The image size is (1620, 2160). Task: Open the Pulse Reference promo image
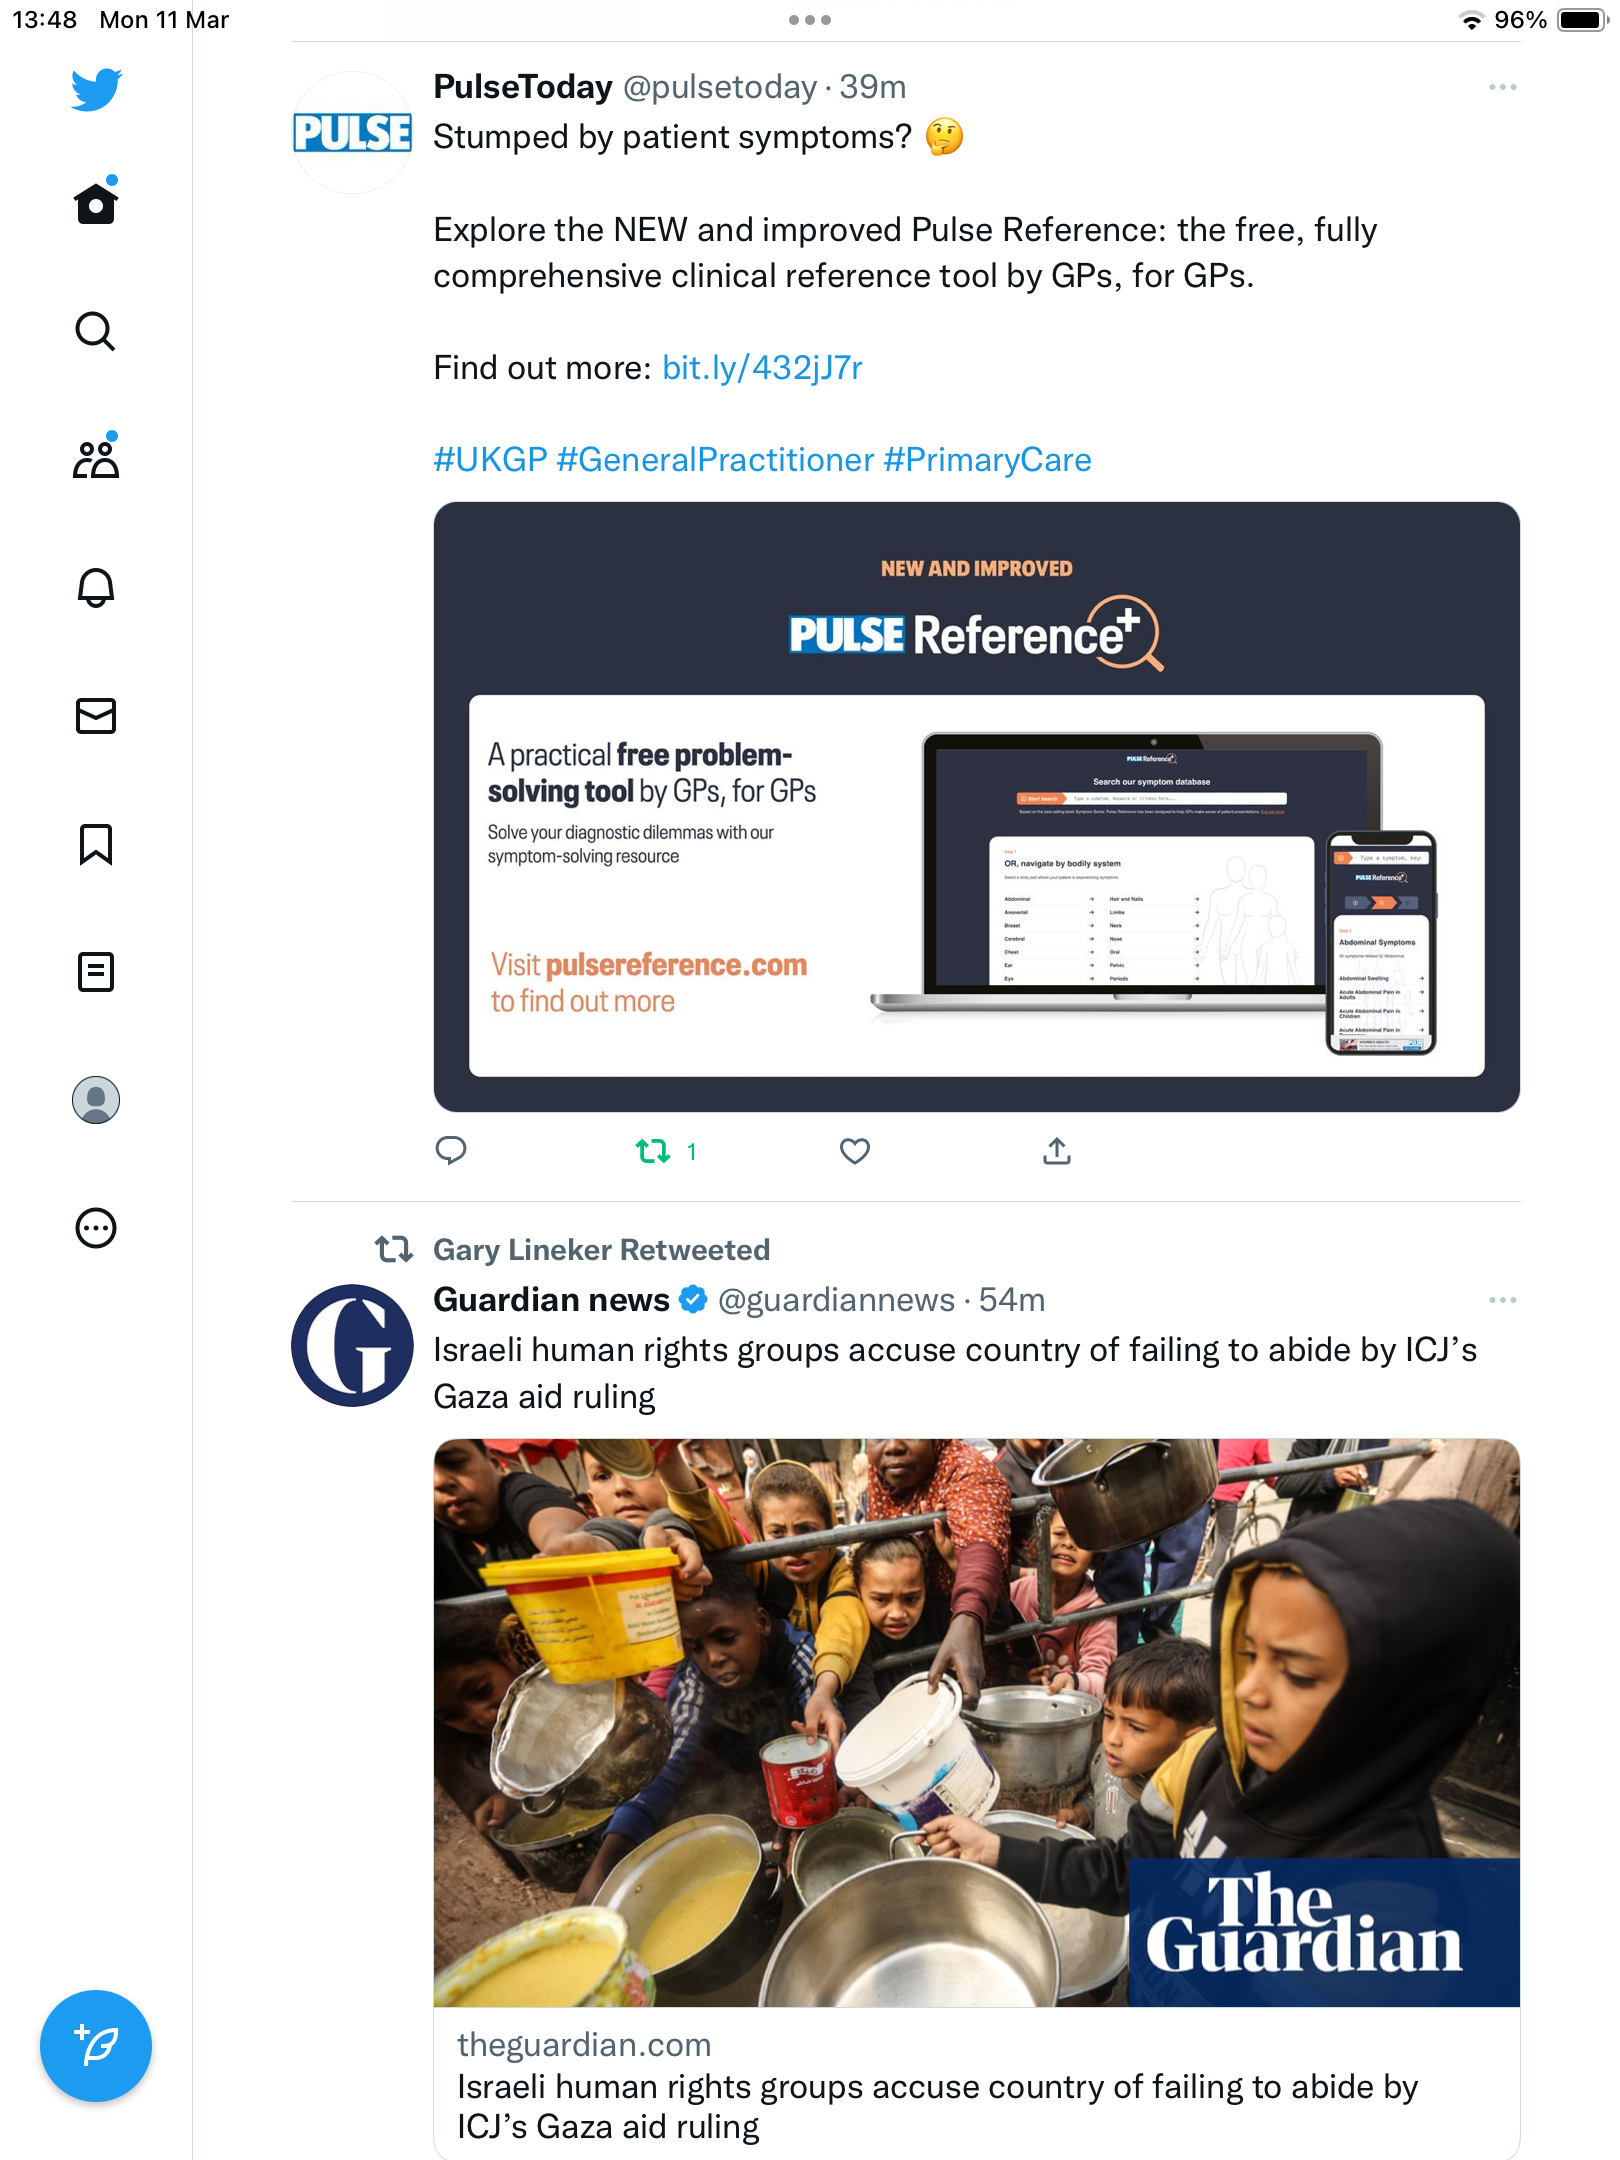[976, 806]
